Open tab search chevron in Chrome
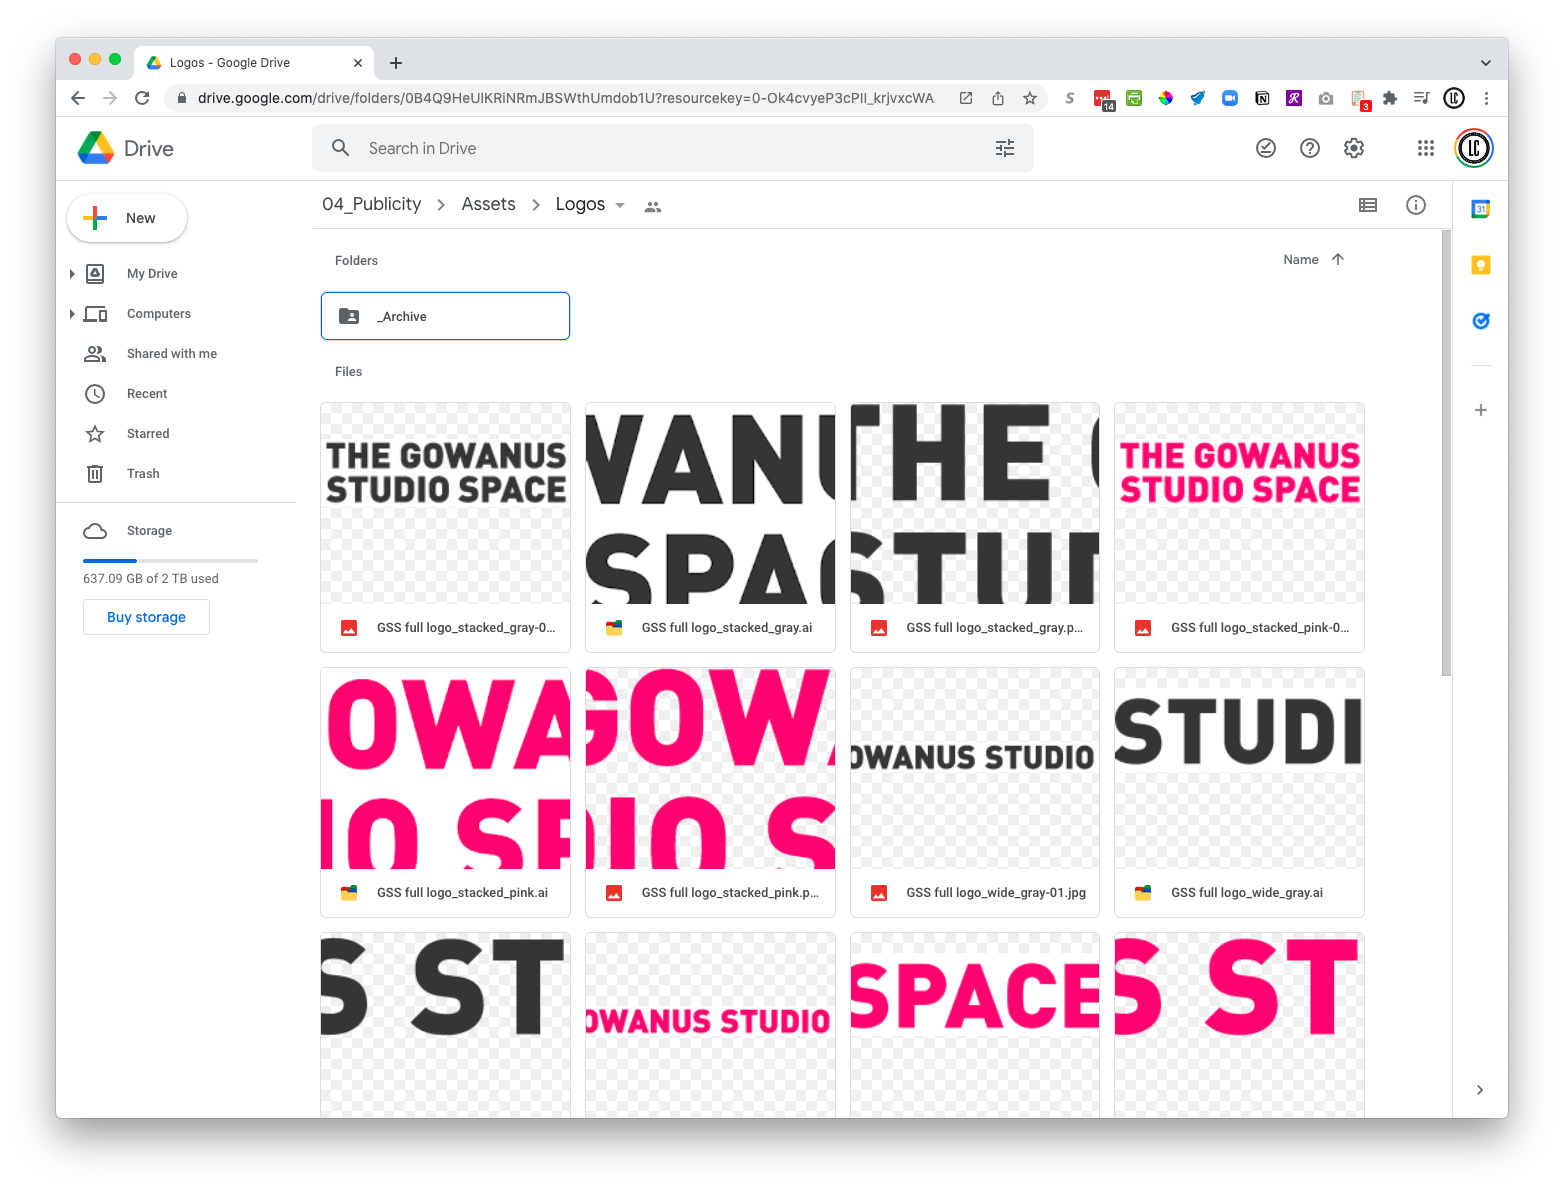 pyautogui.click(x=1486, y=62)
